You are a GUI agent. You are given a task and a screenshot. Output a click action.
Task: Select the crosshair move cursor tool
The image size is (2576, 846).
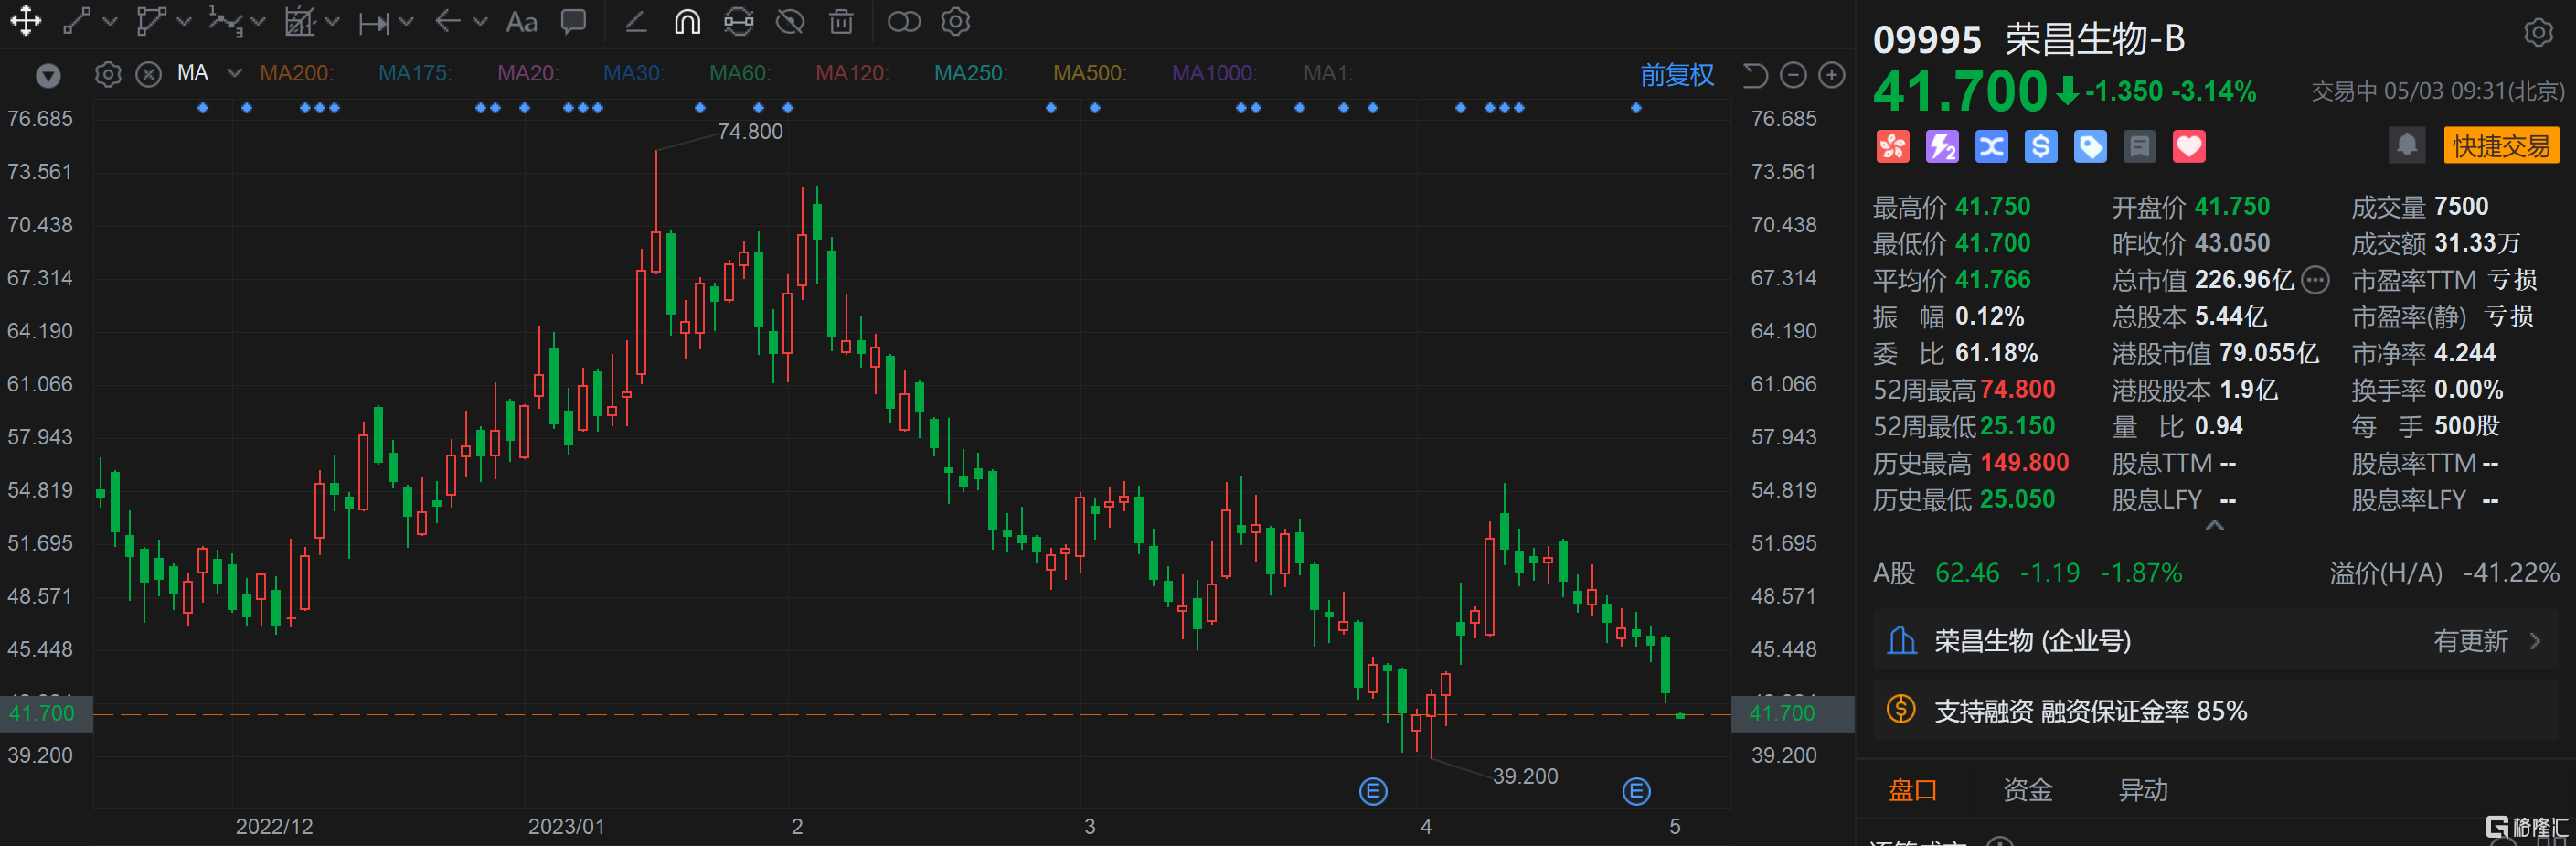coord(26,21)
